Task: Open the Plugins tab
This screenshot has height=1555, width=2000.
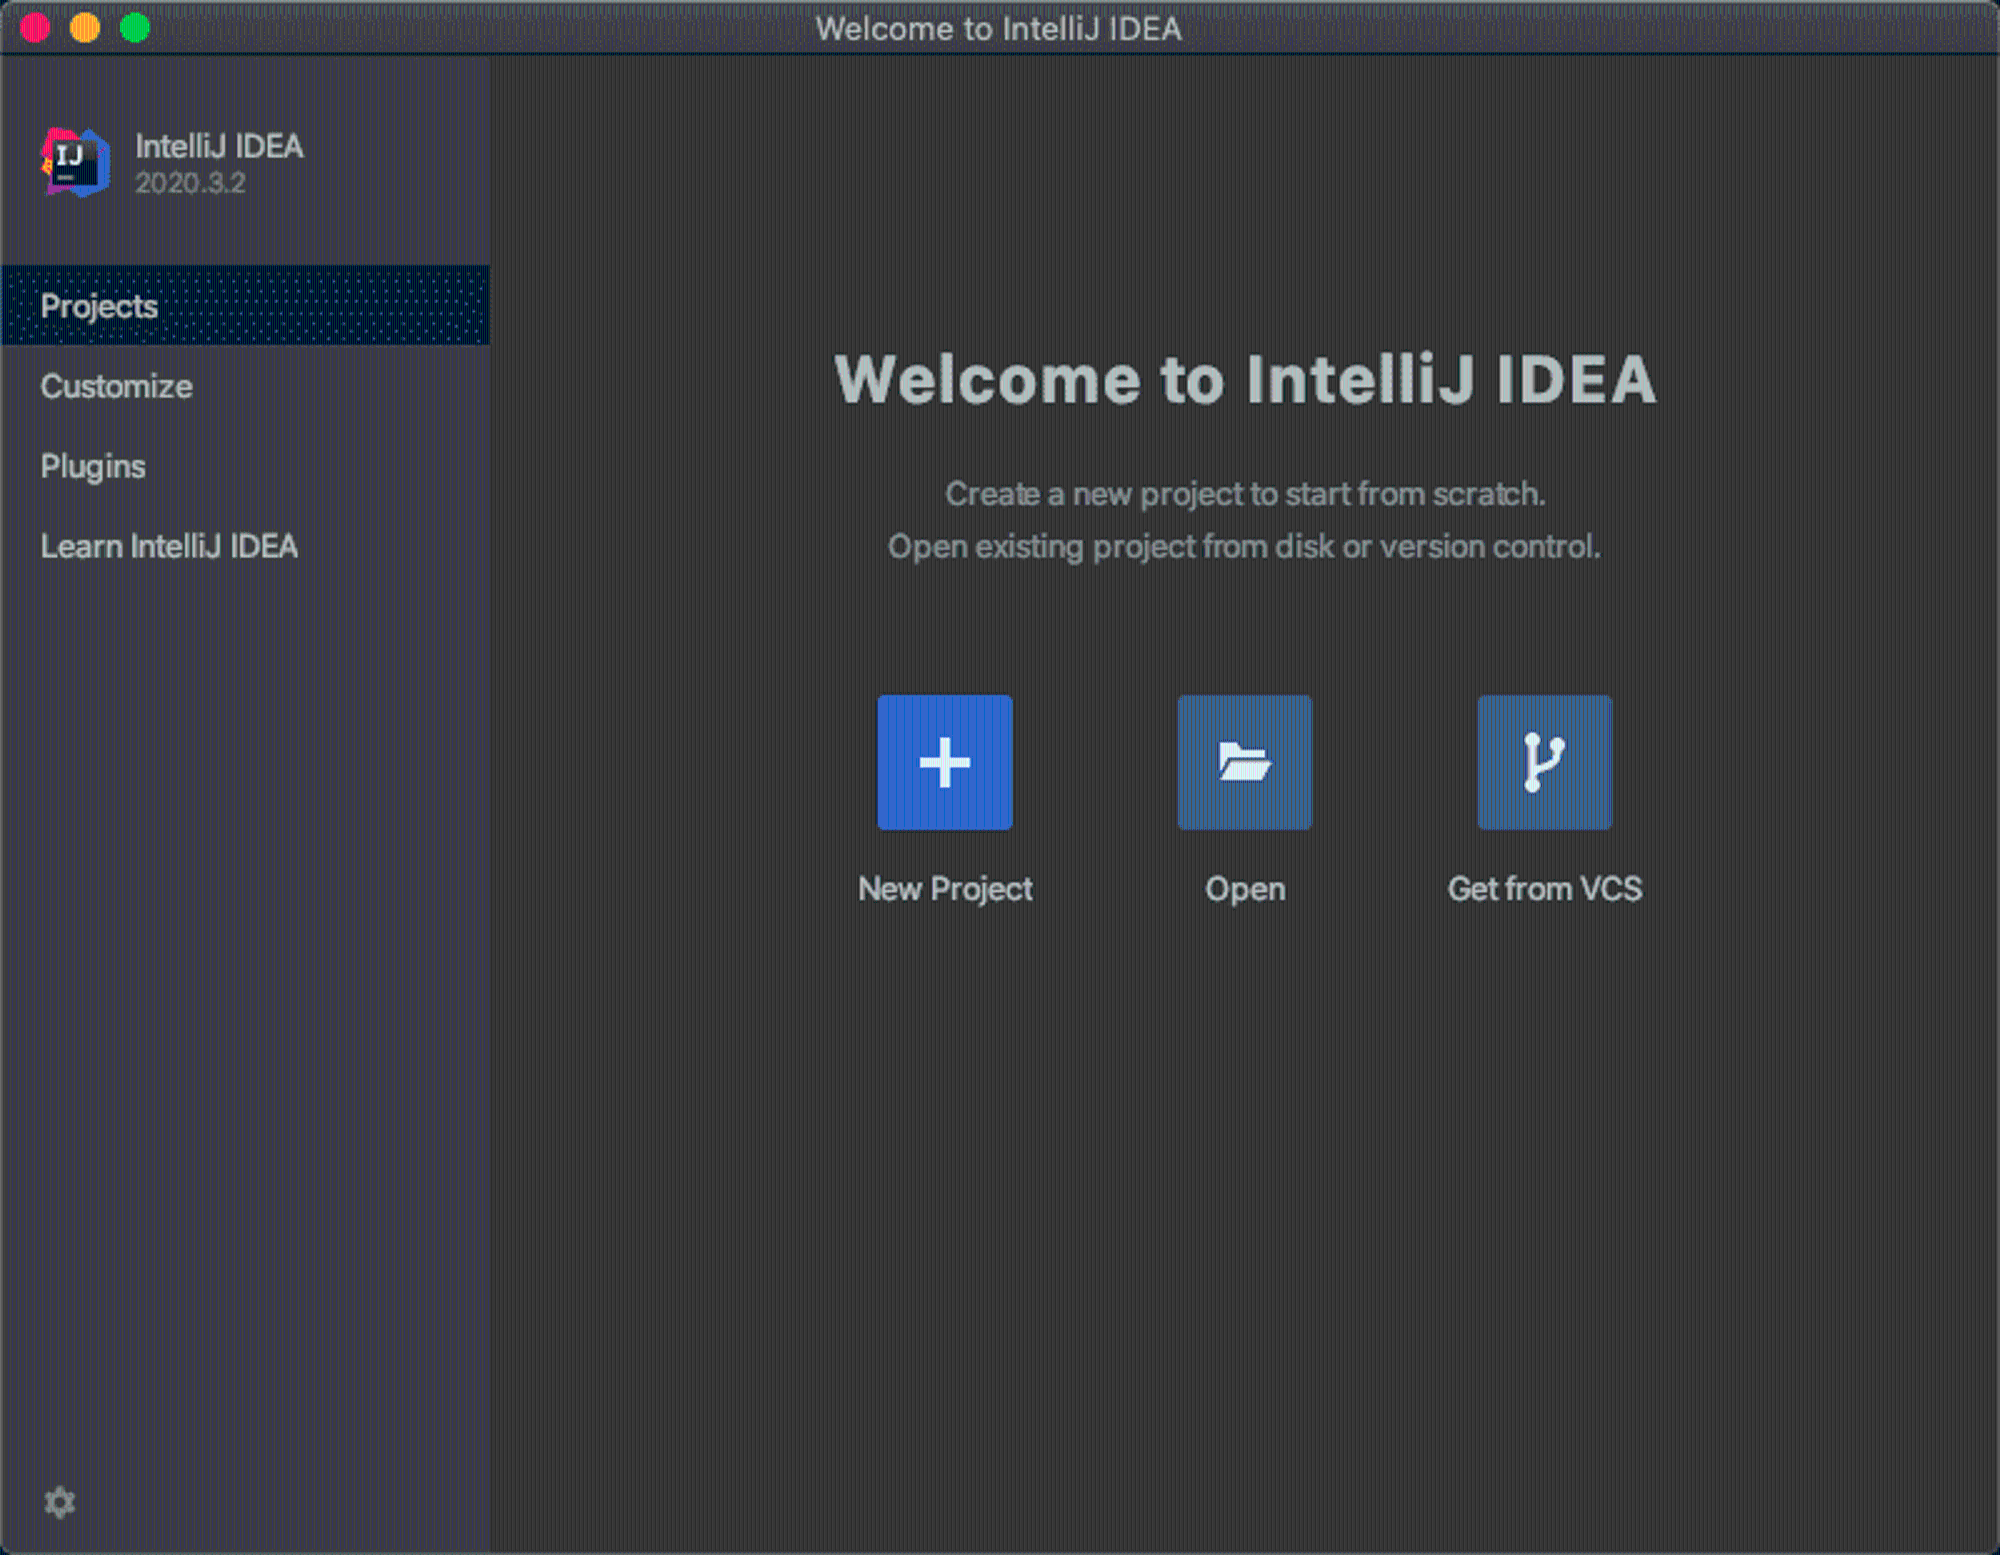Action: [246, 466]
